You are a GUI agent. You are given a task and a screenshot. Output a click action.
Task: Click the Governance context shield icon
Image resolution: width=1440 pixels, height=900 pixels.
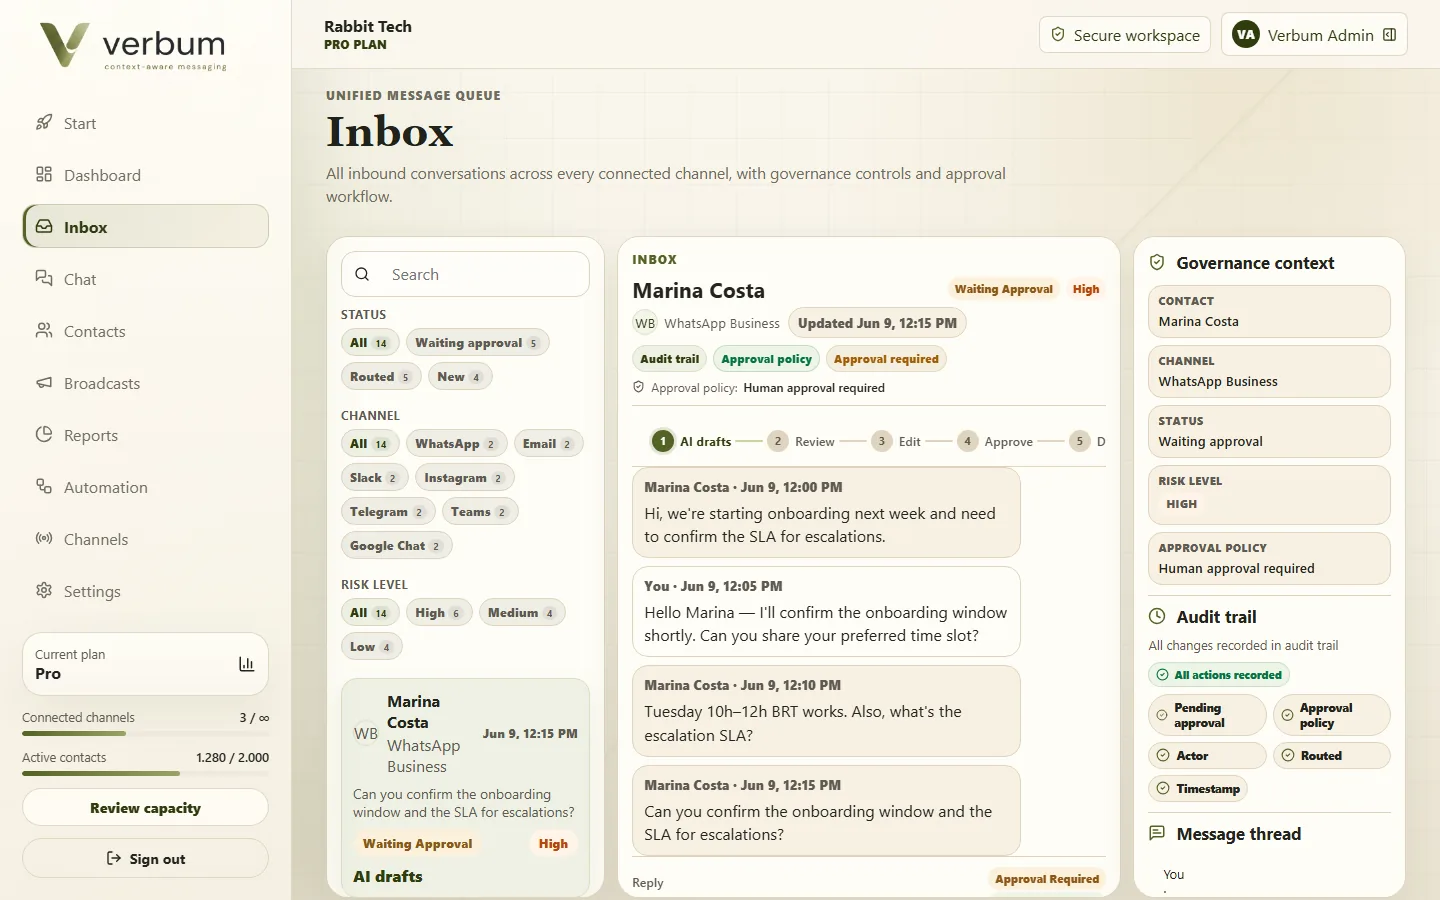point(1157,263)
